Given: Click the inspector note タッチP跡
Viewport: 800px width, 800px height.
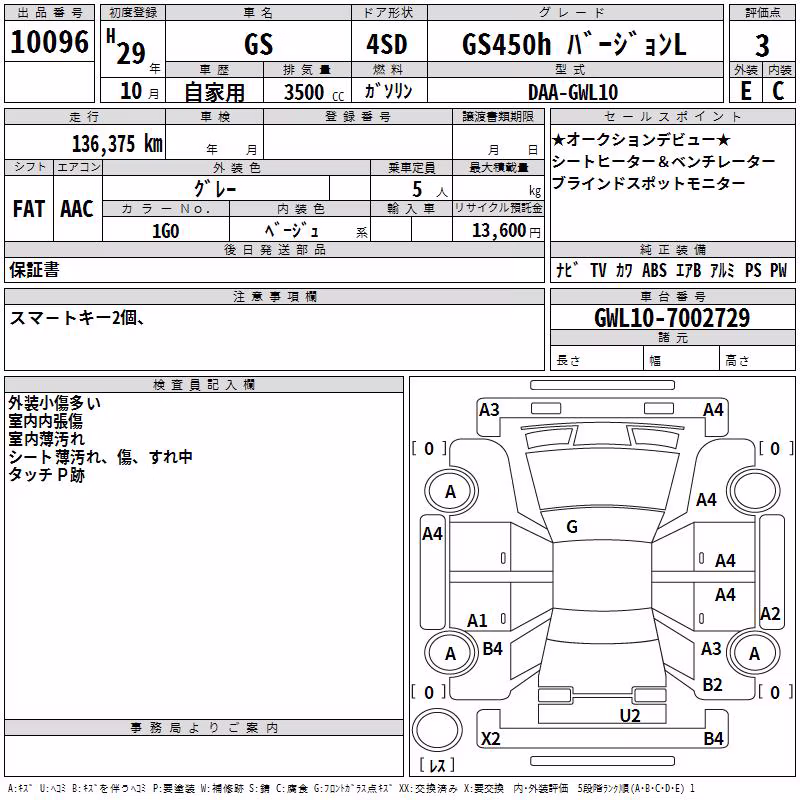Looking at the screenshot, I should (x=46, y=474).
